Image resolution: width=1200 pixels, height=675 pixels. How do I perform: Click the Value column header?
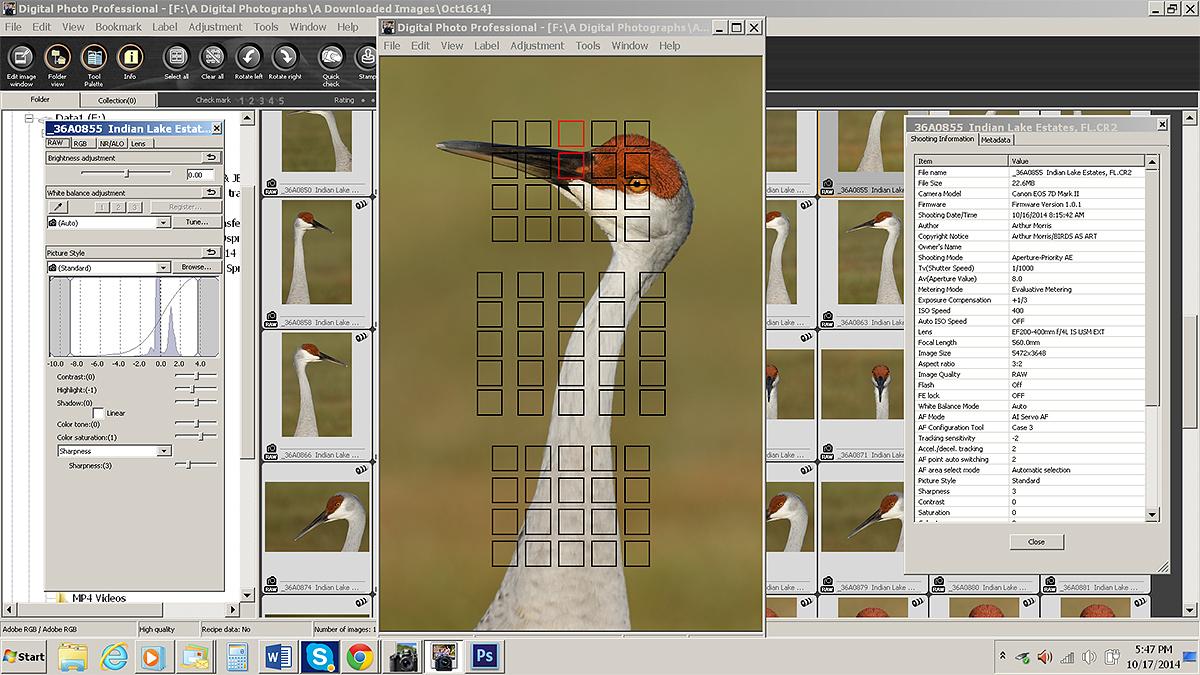coord(1078,161)
